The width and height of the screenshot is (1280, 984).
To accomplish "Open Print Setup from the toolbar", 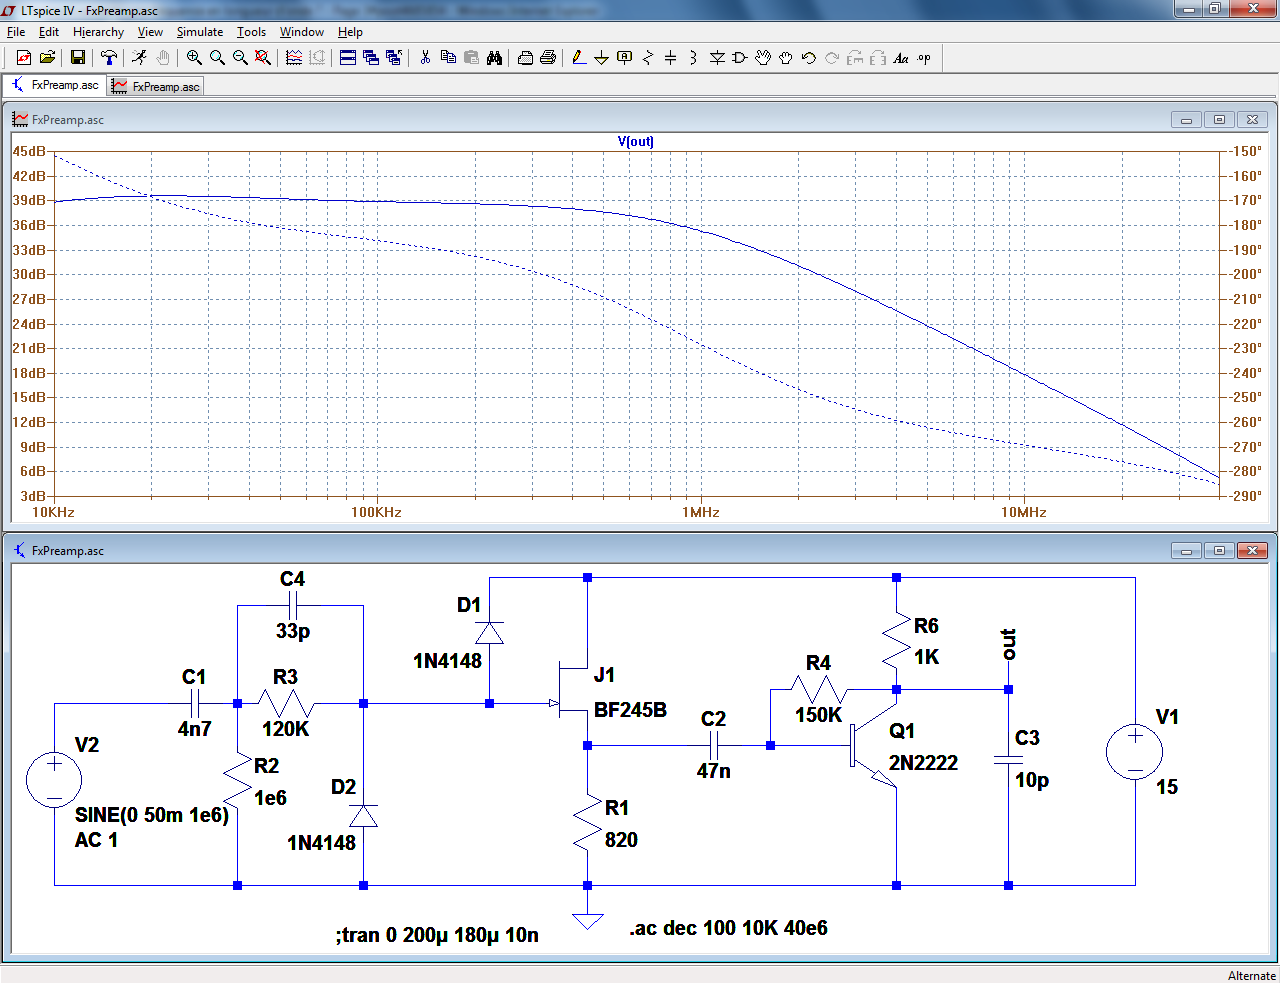I will [x=525, y=58].
